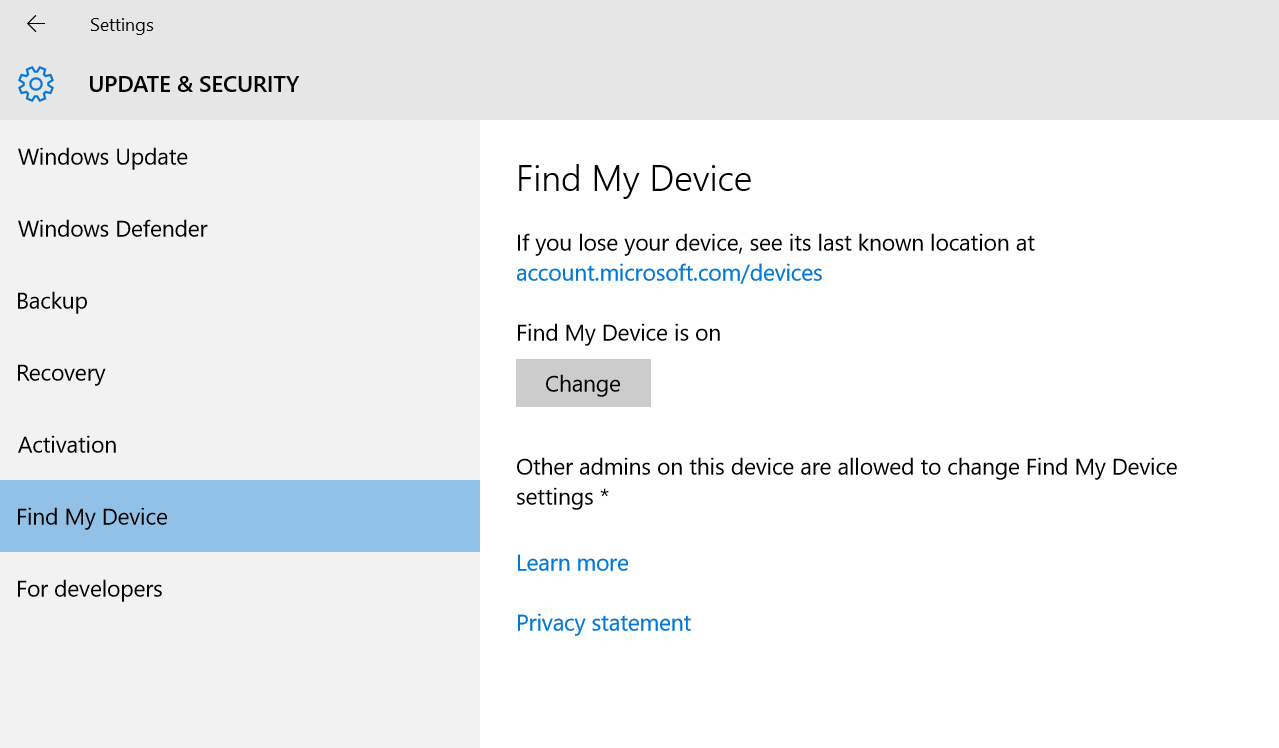The height and width of the screenshot is (748, 1279).
Task: Select Find My Device in the sidebar
Action: tap(240, 516)
